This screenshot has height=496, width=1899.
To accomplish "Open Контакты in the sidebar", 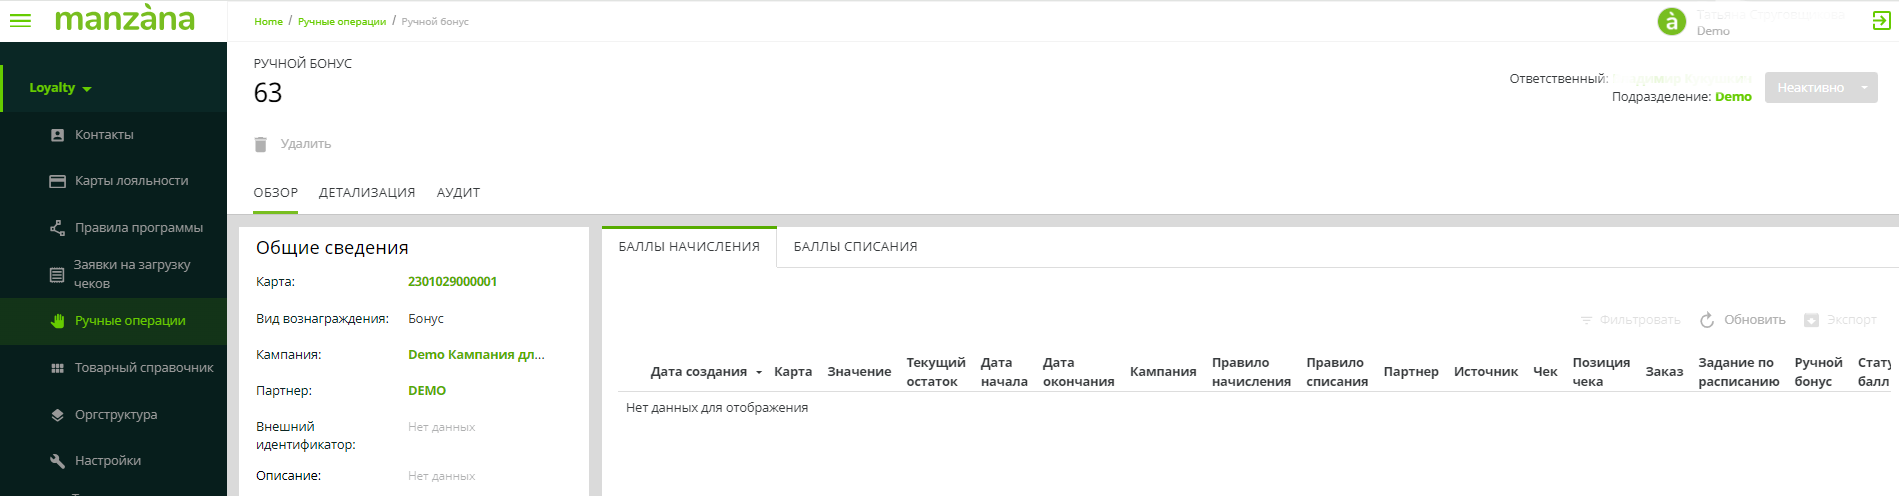I will tap(104, 135).
